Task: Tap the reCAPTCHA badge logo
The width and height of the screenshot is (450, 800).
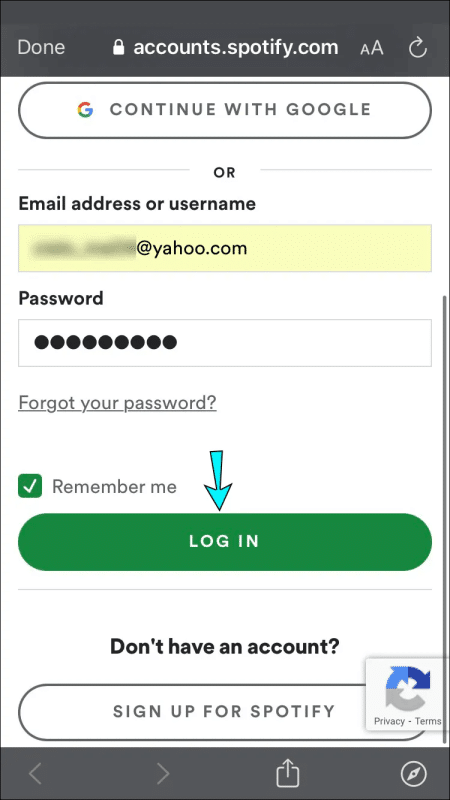Action: [x=408, y=688]
